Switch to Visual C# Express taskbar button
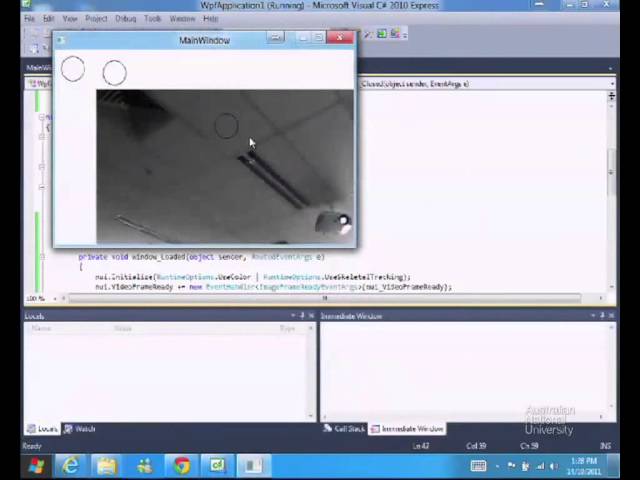The height and width of the screenshot is (480, 640). pyautogui.click(x=218, y=466)
